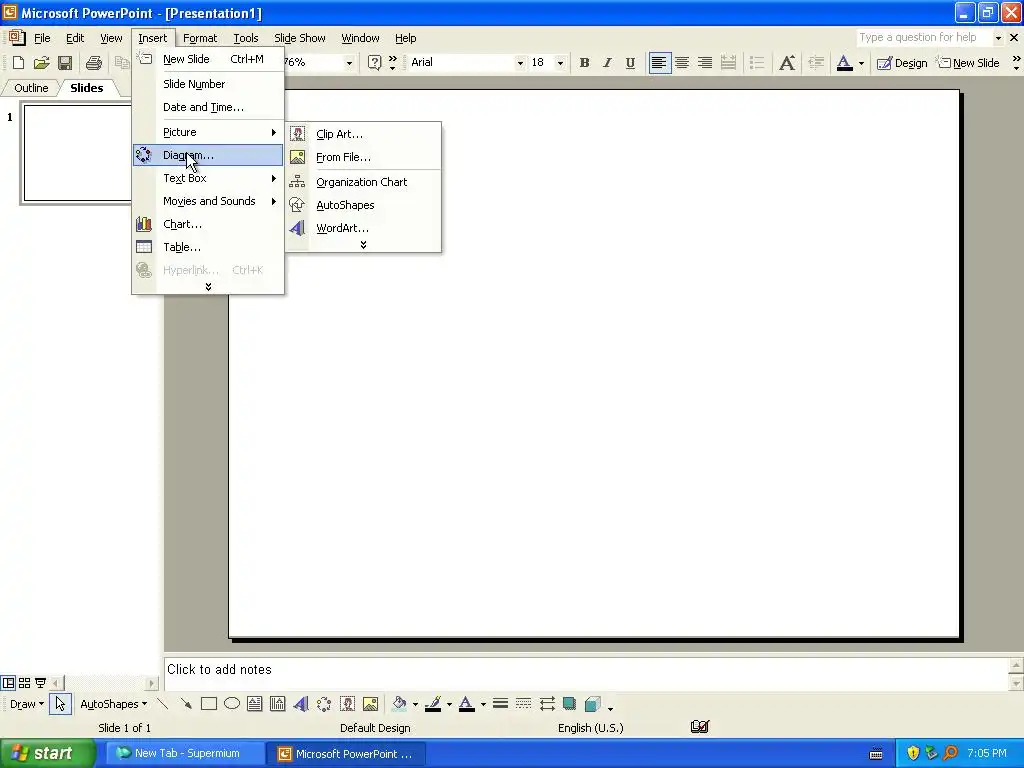Insert Diagram from the Drawing toolbar icon

(x=324, y=704)
